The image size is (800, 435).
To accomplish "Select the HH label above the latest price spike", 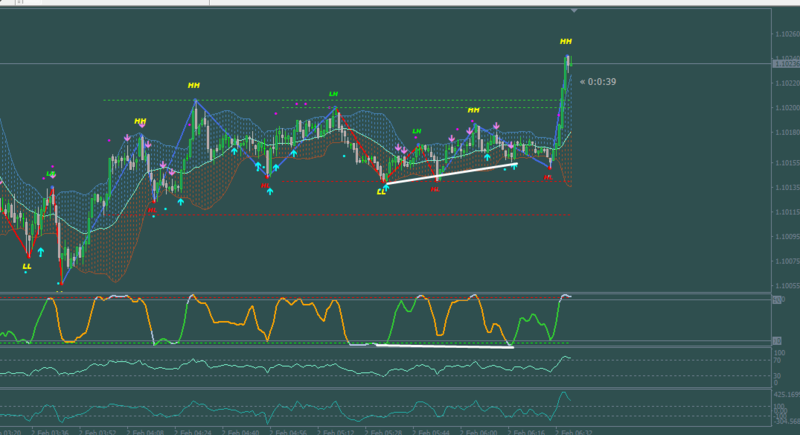I will click(565, 42).
